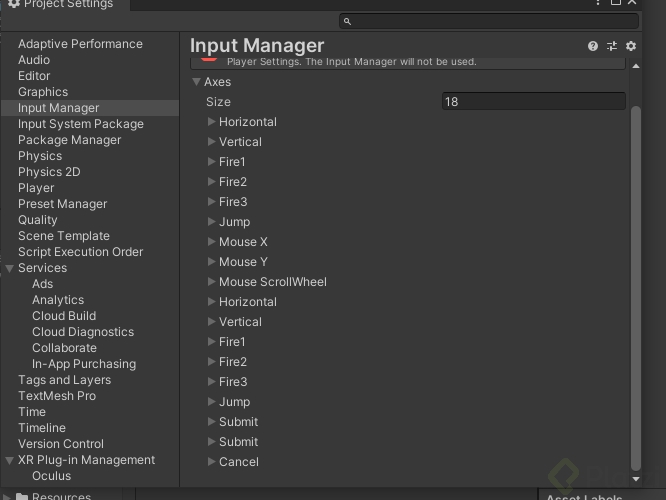Viewport: 666px width, 500px height.
Task: Open Time settings
Action: [32, 412]
